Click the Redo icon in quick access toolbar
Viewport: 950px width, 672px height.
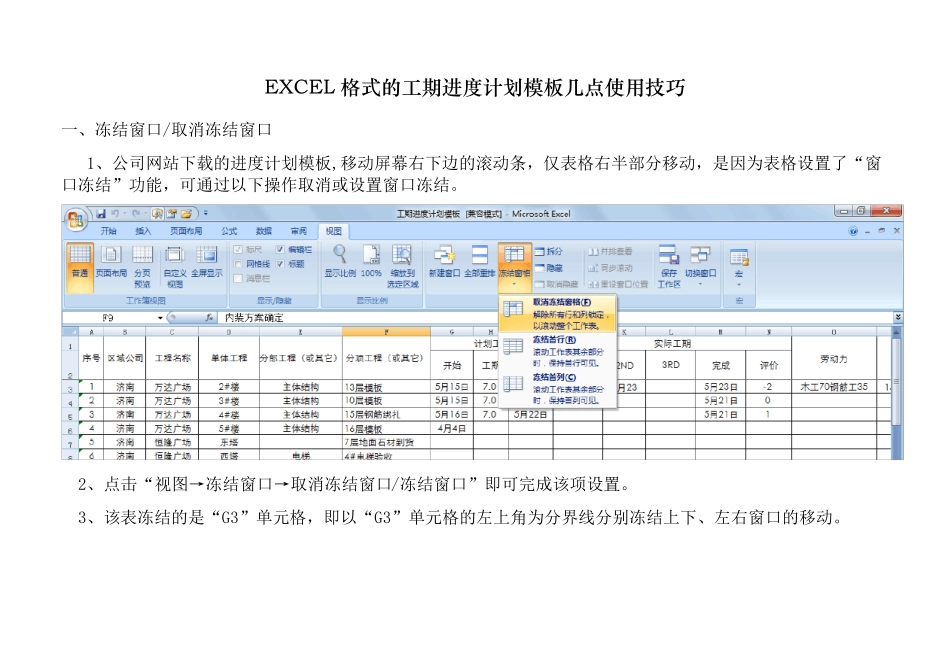pyautogui.click(x=137, y=213)
